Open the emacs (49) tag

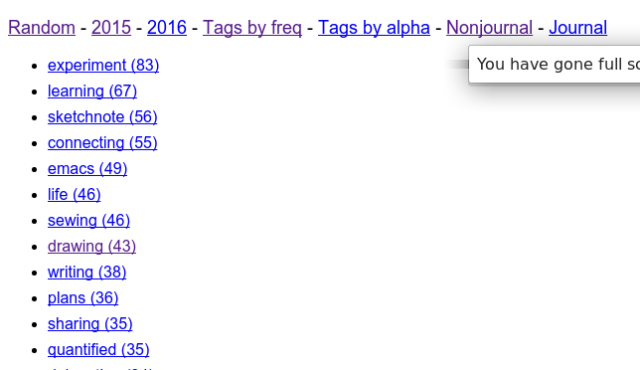pos(87,168)
